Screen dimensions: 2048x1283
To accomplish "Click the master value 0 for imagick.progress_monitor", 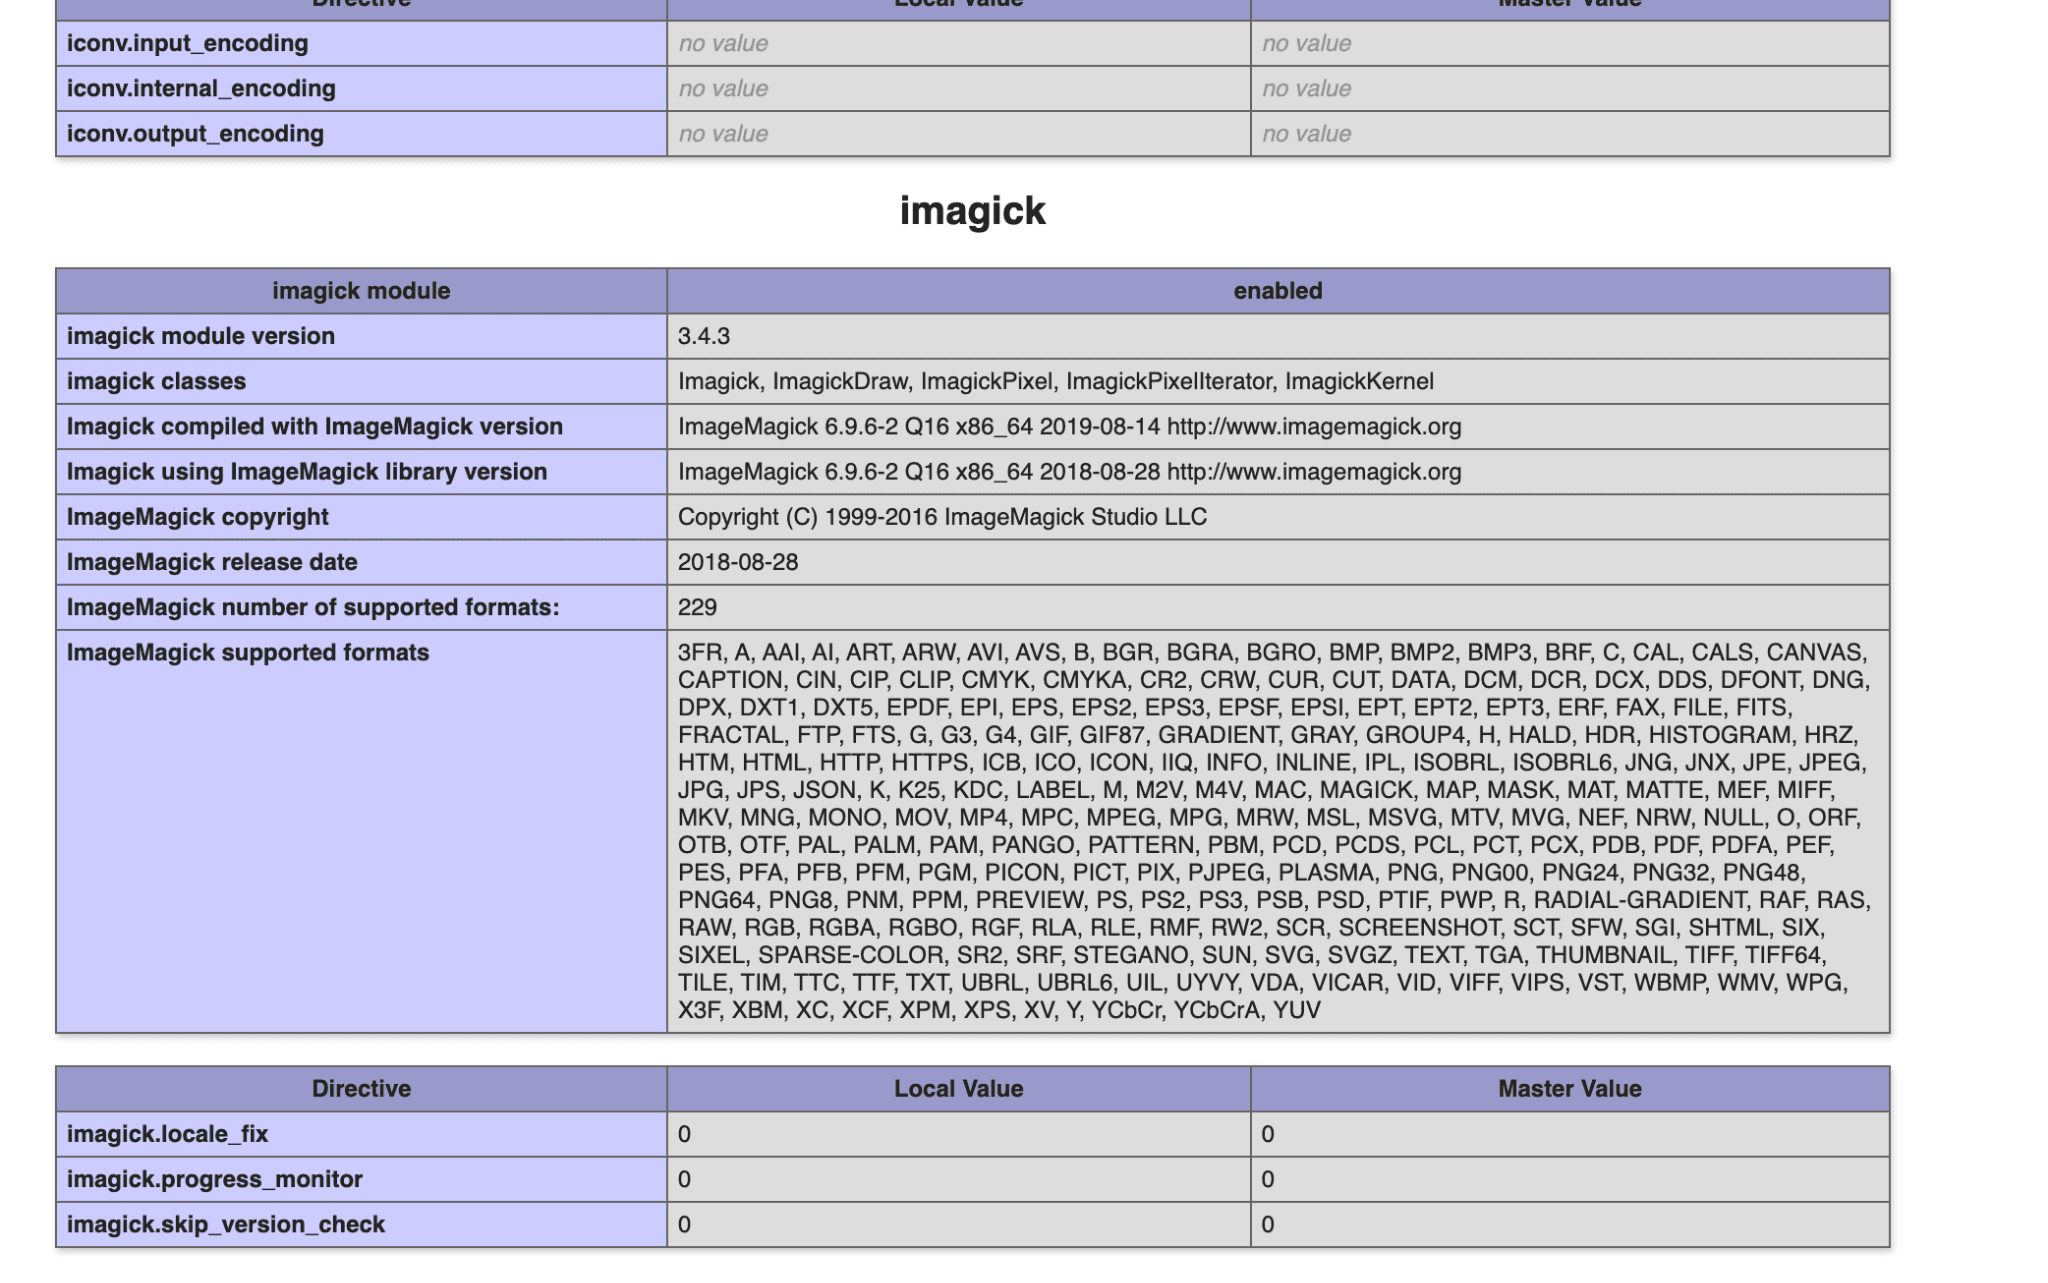I will 1267,1179.
